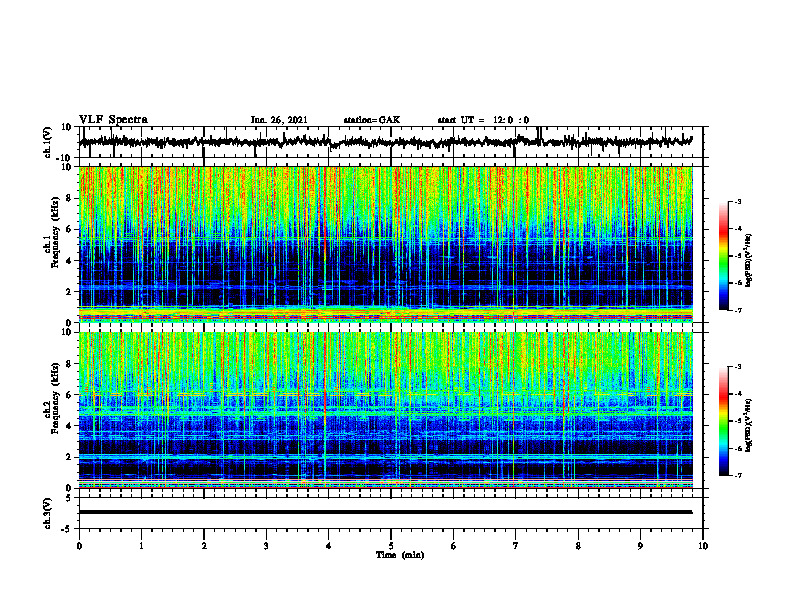The image size is (792, 612).
Task: Click the 8 kHz tick on ch.2 axis
Action: pos(69,364)
